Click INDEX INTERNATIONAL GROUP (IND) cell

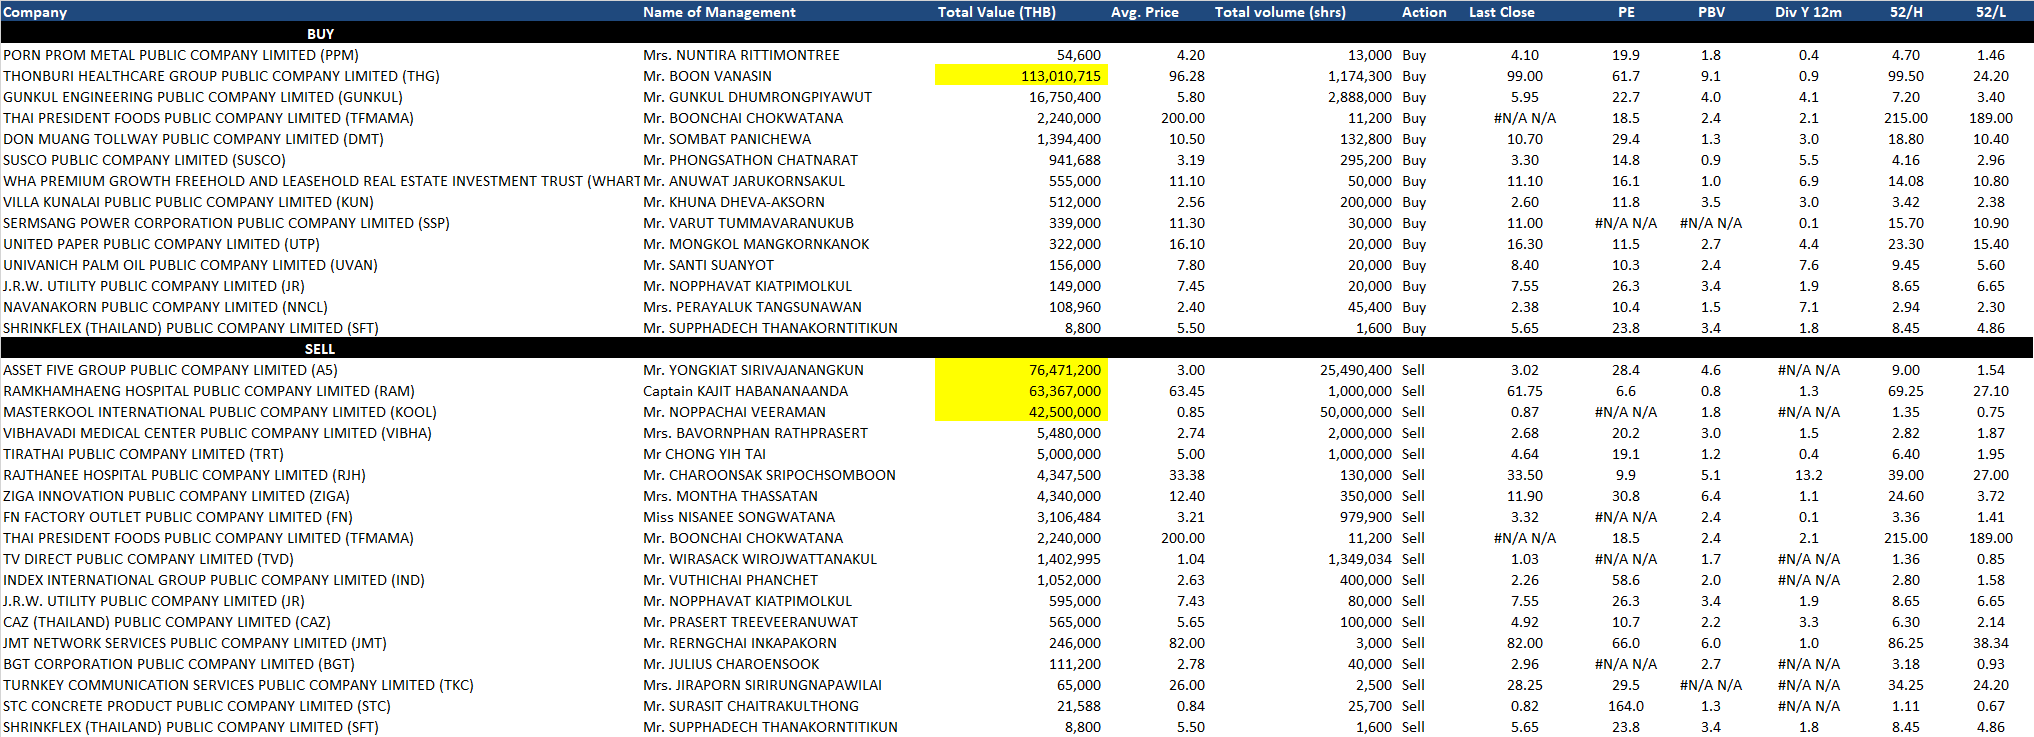pos(214,580)
